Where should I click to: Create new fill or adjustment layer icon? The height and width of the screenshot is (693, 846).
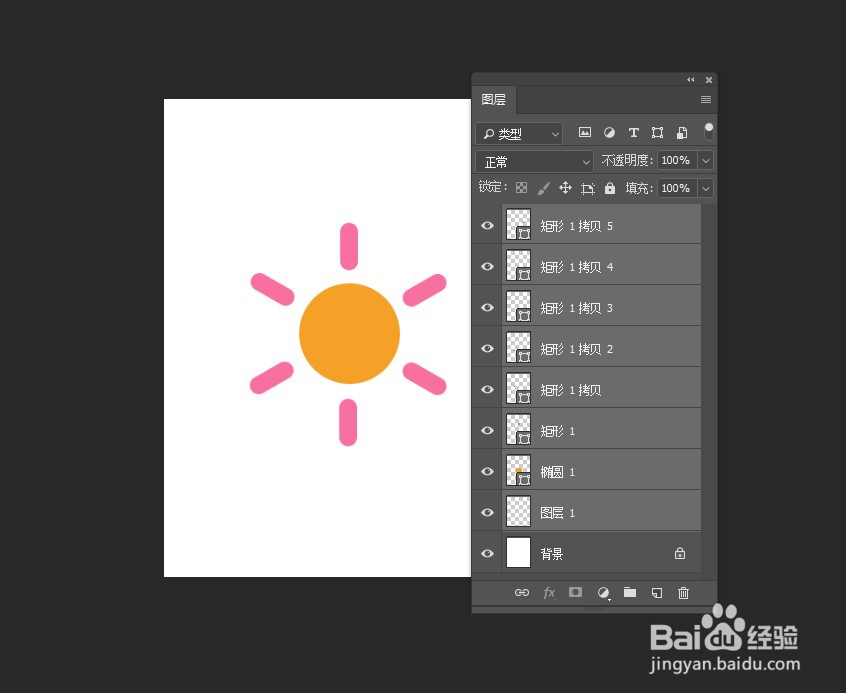click(603, 593)
